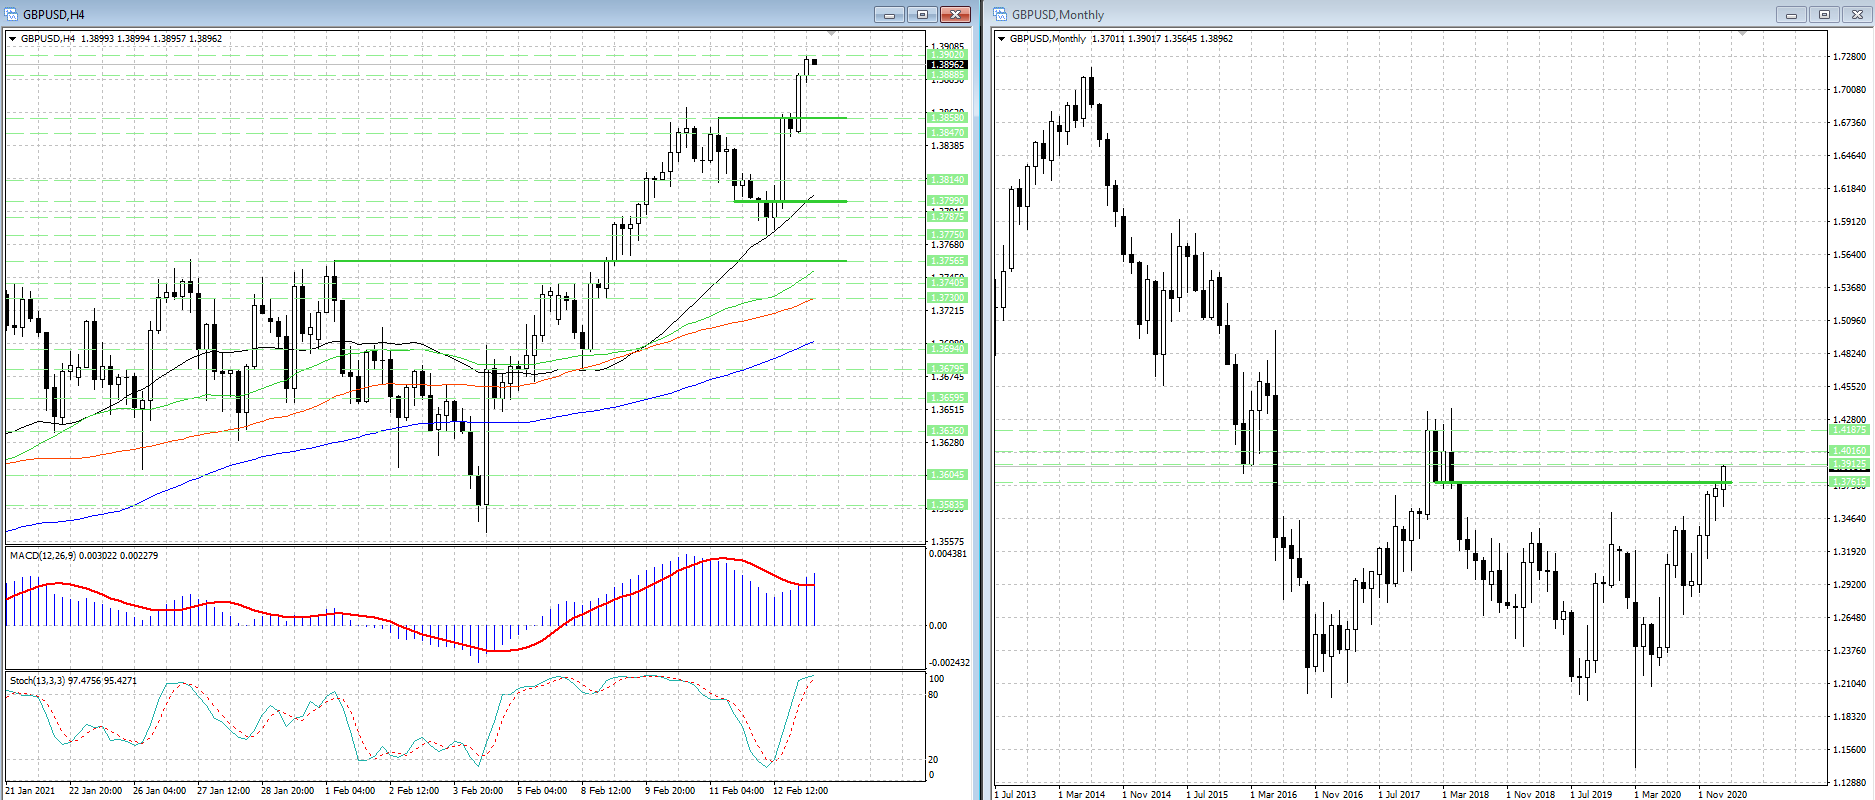Expand the GBPUSD,H4 one-click trading arrow
This screenshot has height=800, width=1875.
pyautogui.click(x=13, y=39)
